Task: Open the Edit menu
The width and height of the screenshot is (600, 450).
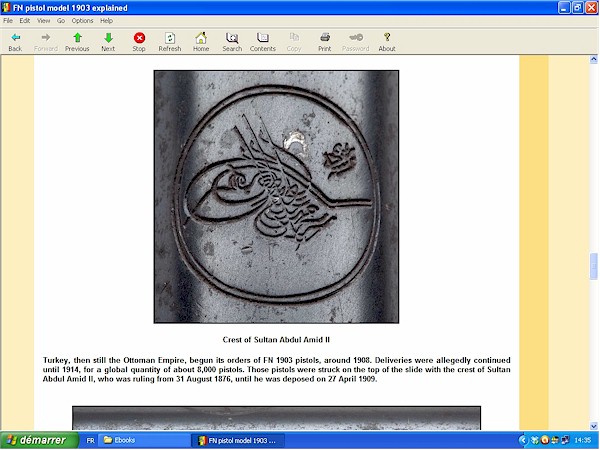Action: click(25, 21)
